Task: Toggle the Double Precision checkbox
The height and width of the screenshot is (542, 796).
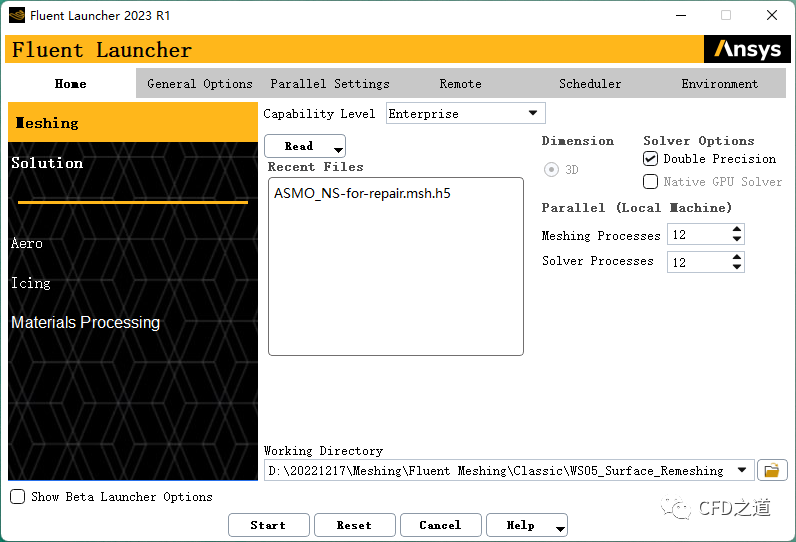Action: (651, 159)
